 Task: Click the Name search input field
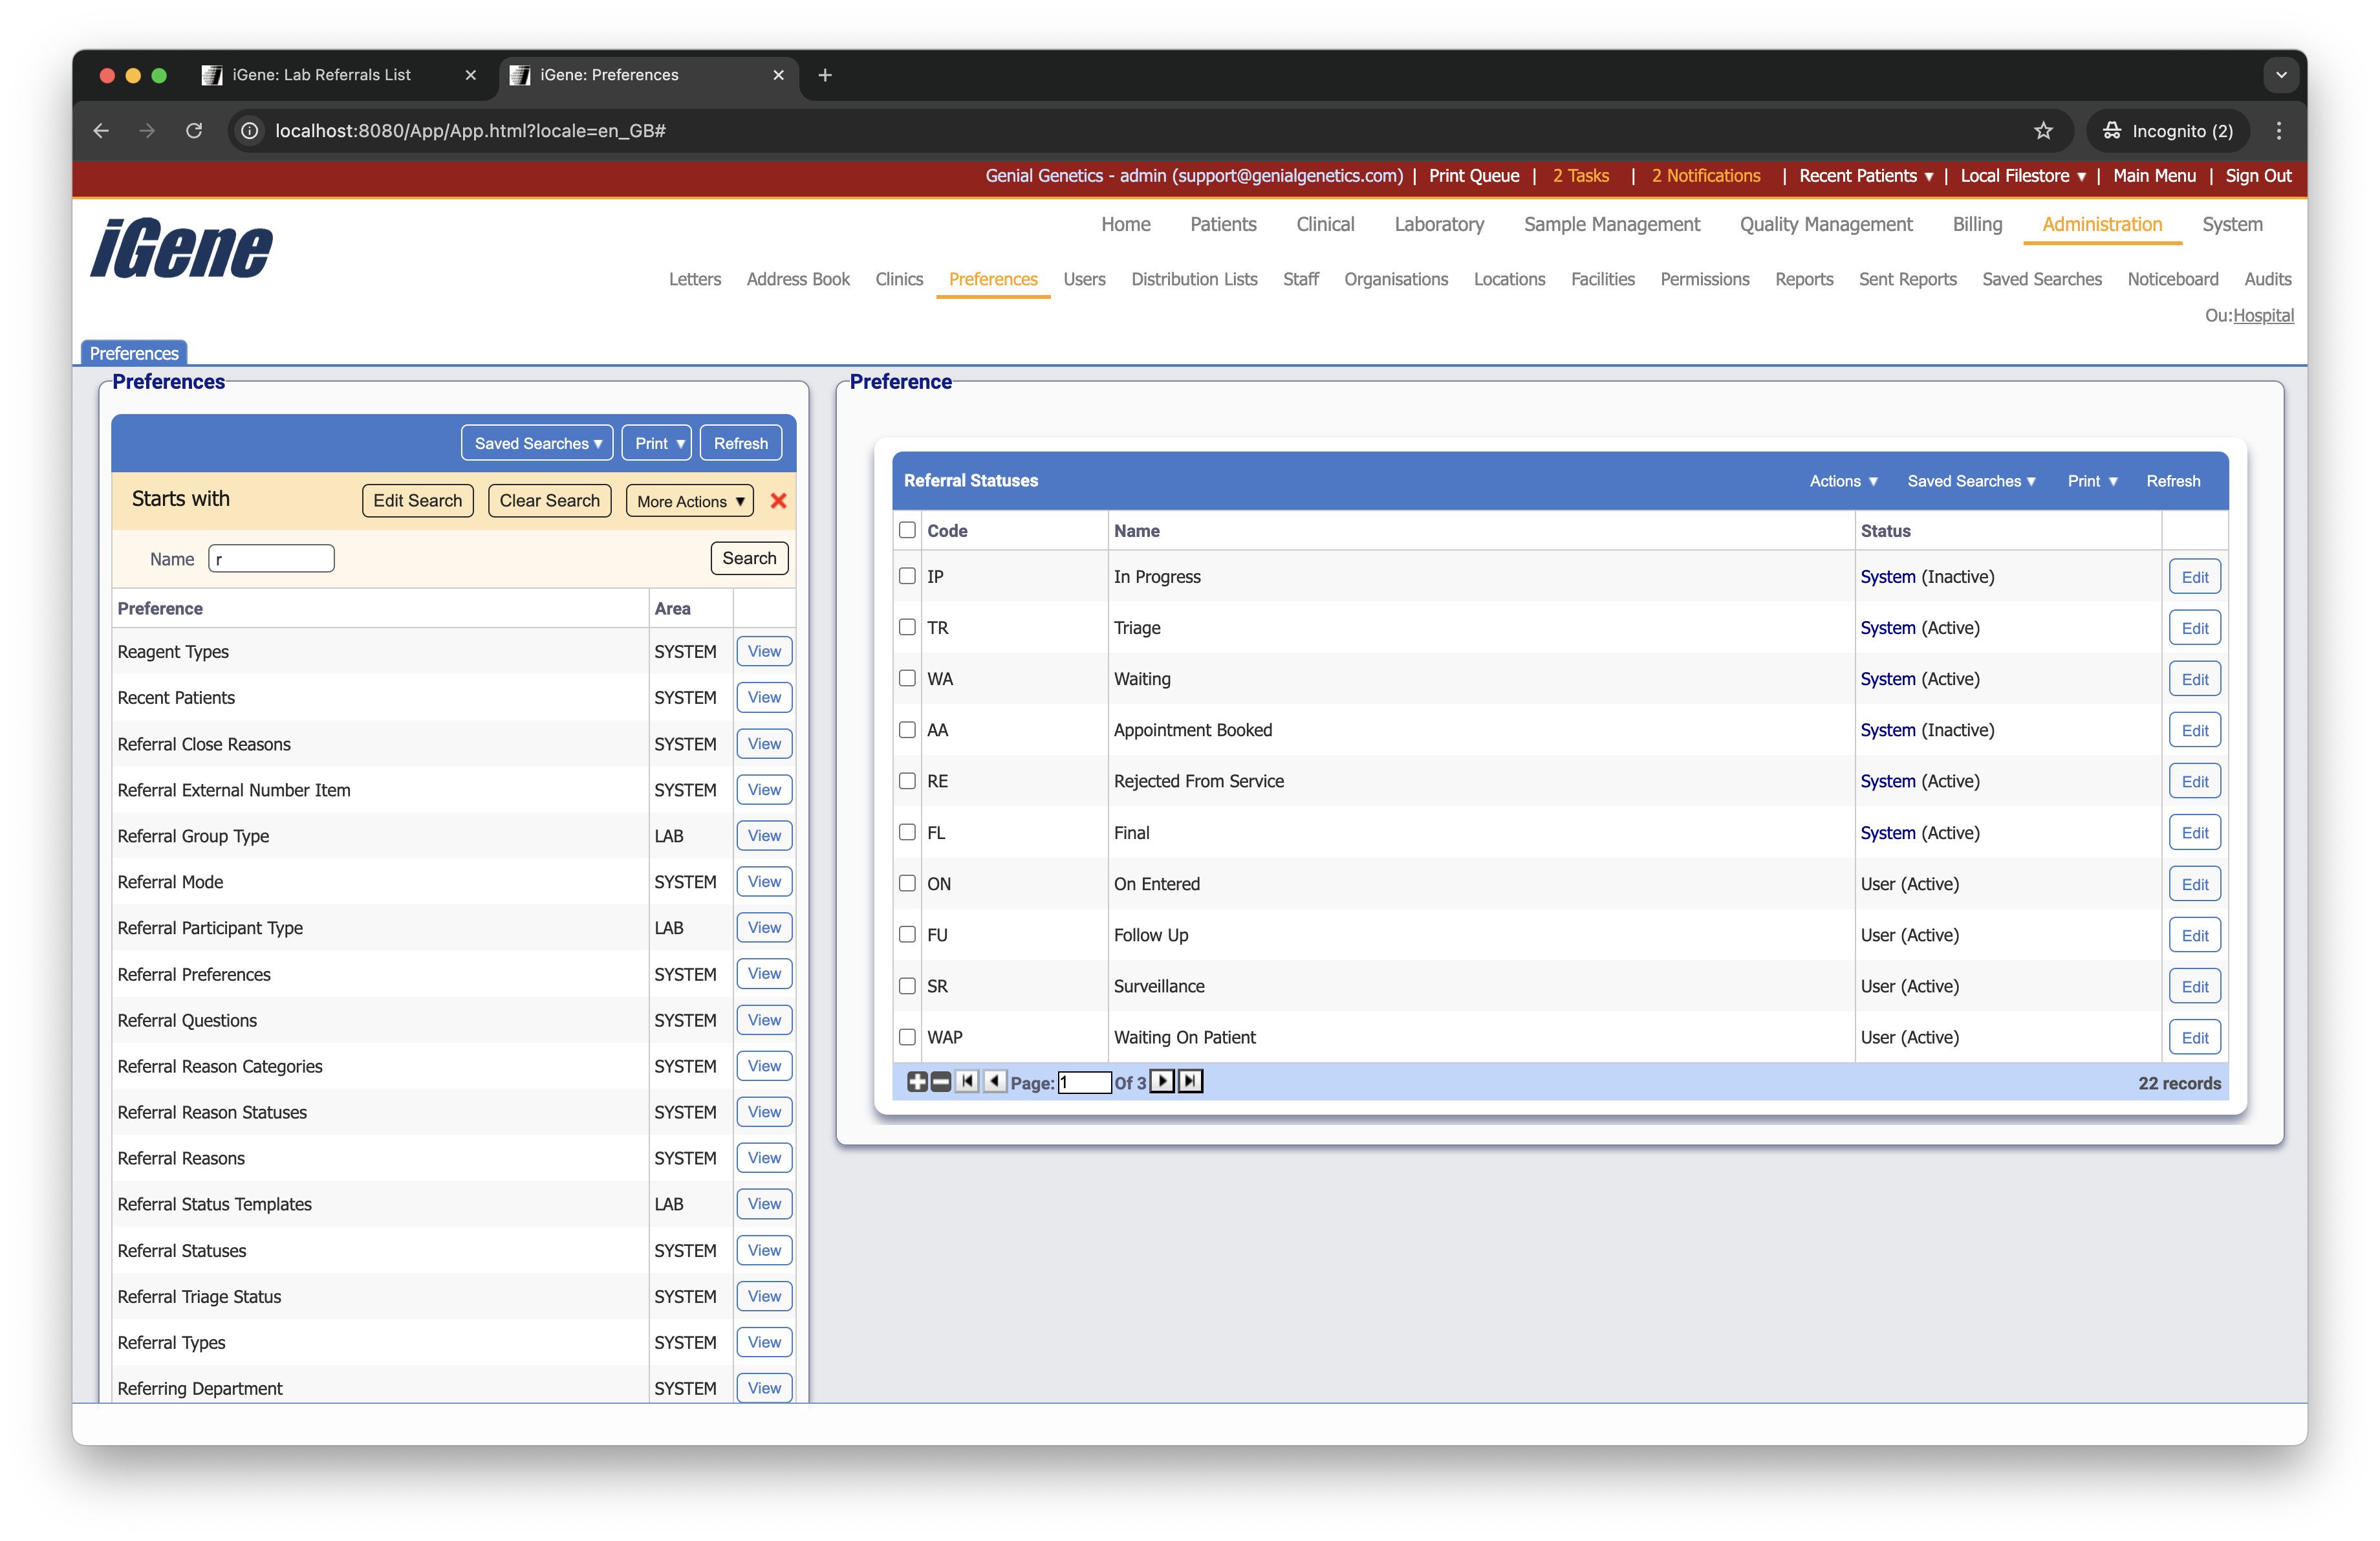click(271, 559)
